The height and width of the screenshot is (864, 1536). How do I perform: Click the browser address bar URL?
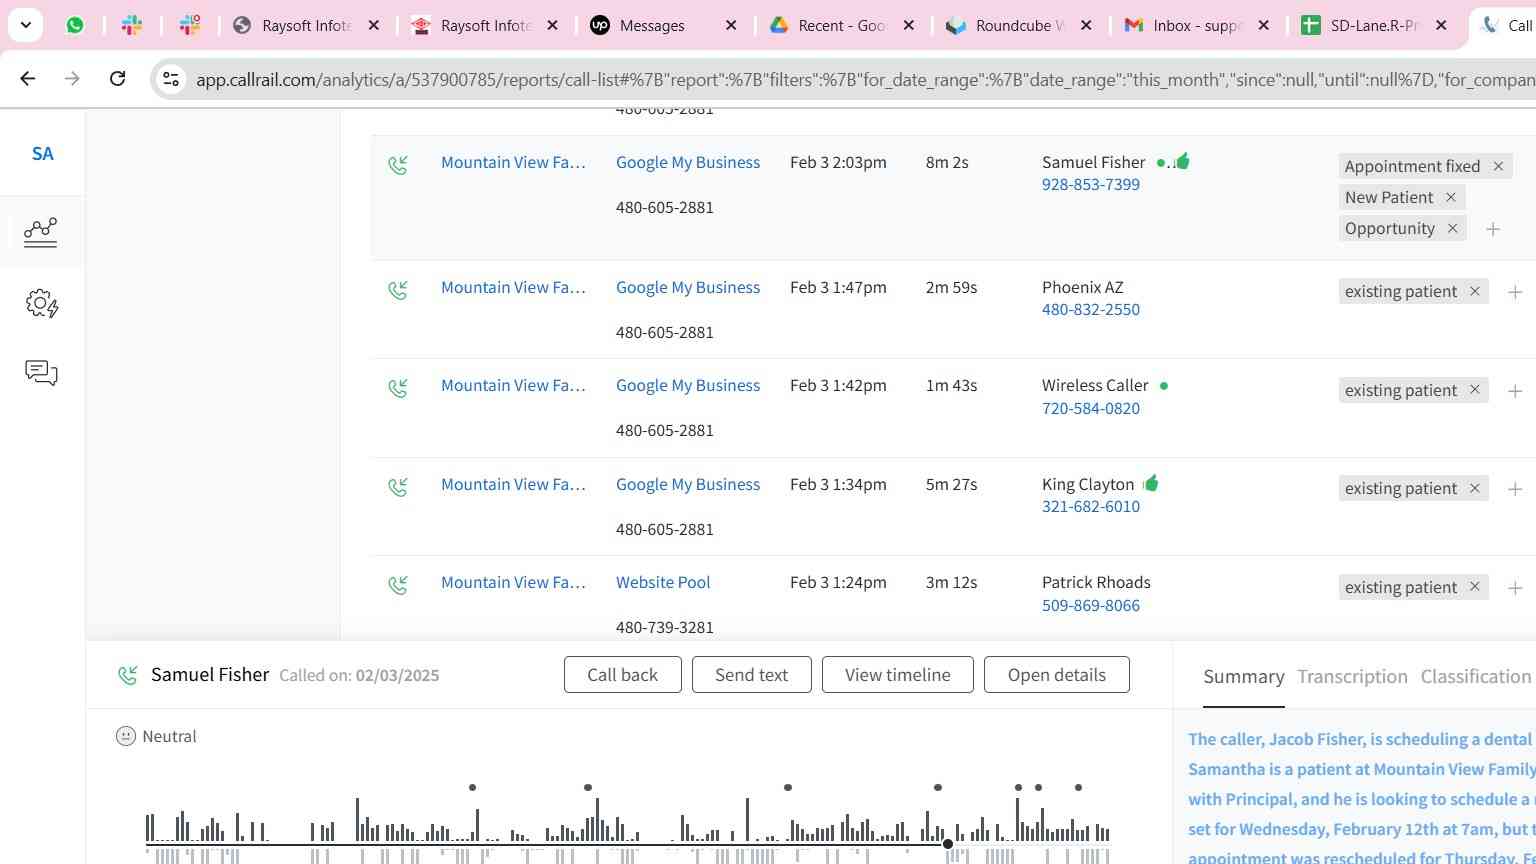[865, 79]
